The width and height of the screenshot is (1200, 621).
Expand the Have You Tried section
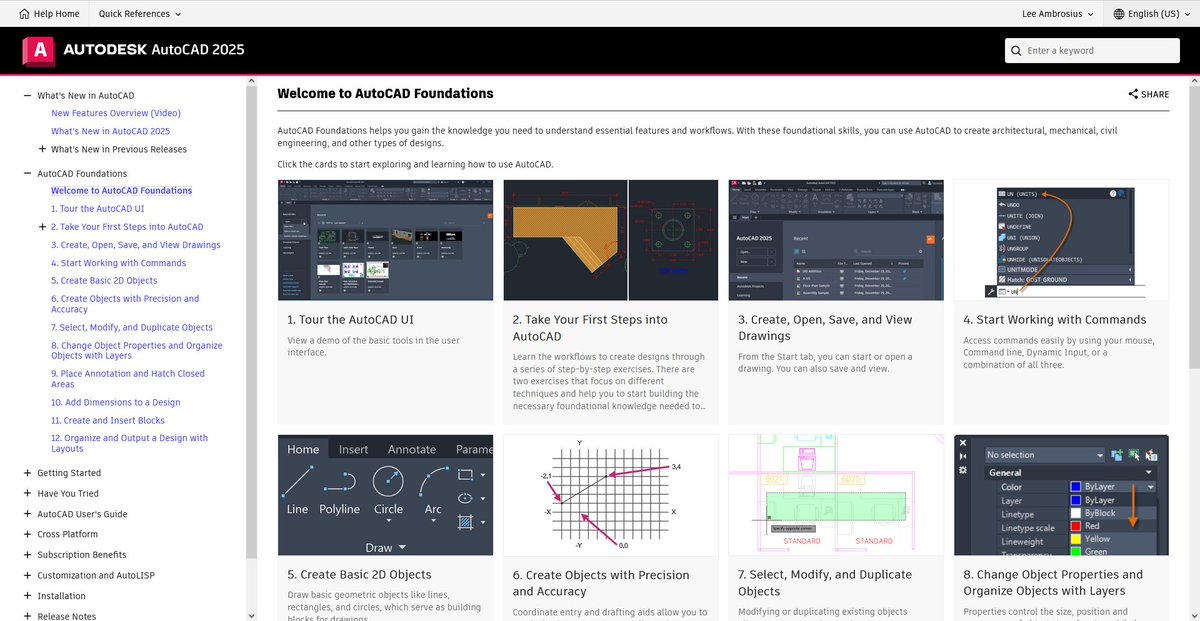(x=28, y=494)
